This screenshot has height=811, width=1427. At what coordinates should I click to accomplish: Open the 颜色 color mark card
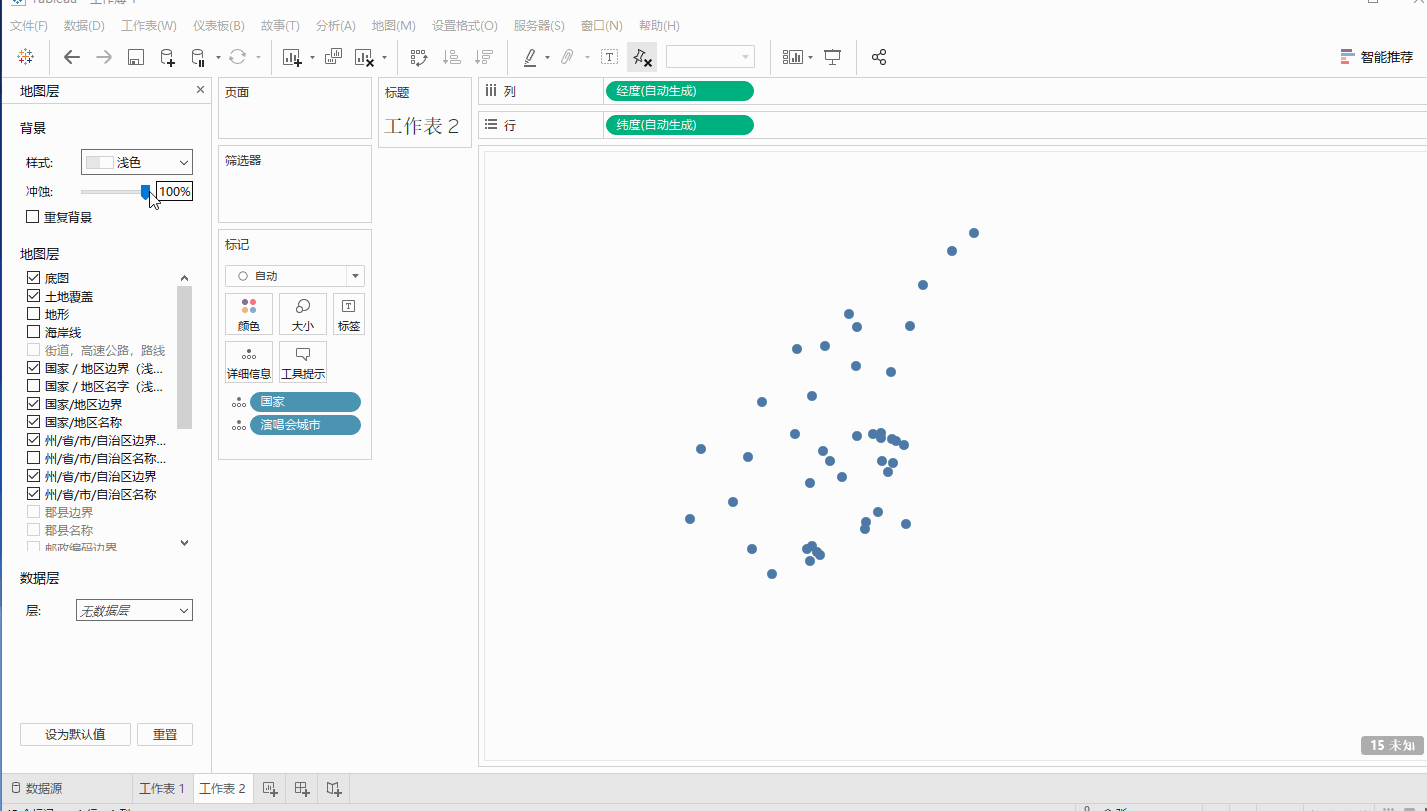(x=249, y=314)
